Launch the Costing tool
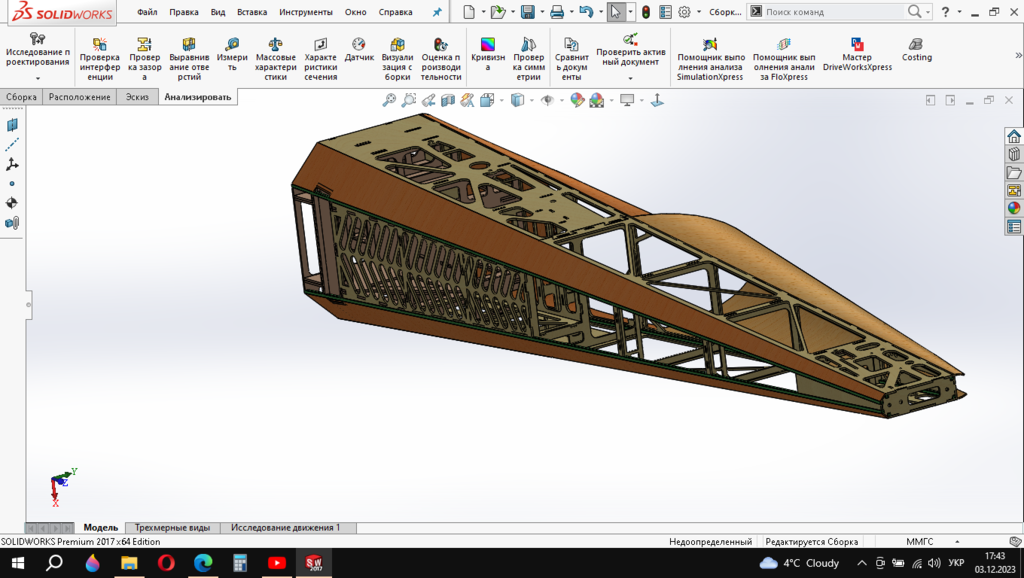Image resolution: width=1024 pixels, height=578 pixels. coord(916,51)
